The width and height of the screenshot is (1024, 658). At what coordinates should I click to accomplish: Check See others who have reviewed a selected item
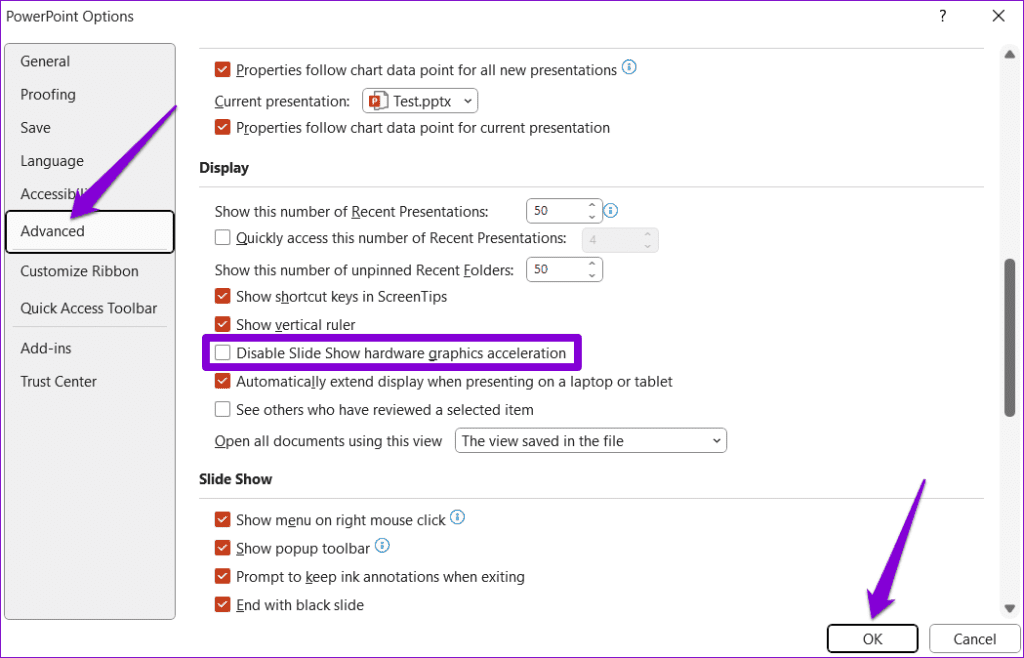click(222, 409)
